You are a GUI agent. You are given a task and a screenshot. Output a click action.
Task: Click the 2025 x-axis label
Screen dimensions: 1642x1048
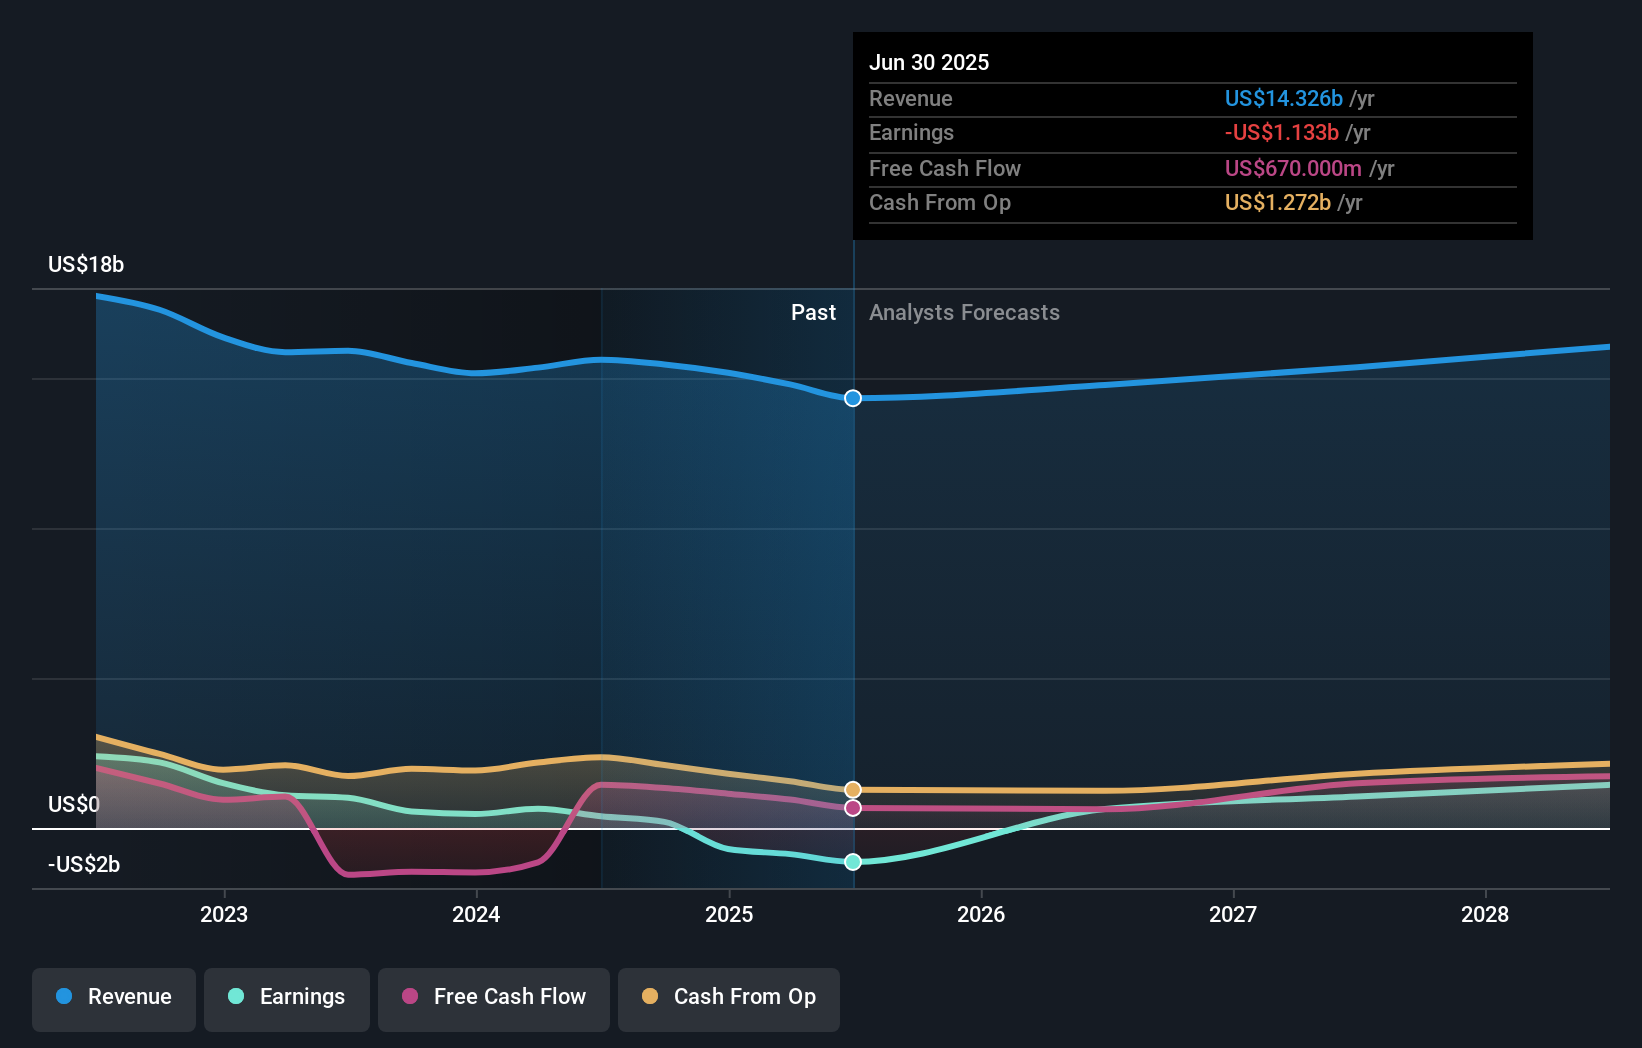click(729, 914)
